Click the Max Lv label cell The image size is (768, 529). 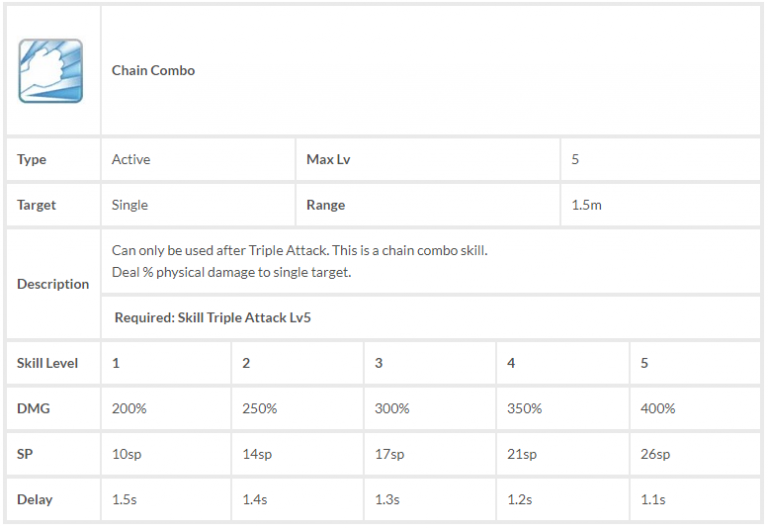(328, 160)
